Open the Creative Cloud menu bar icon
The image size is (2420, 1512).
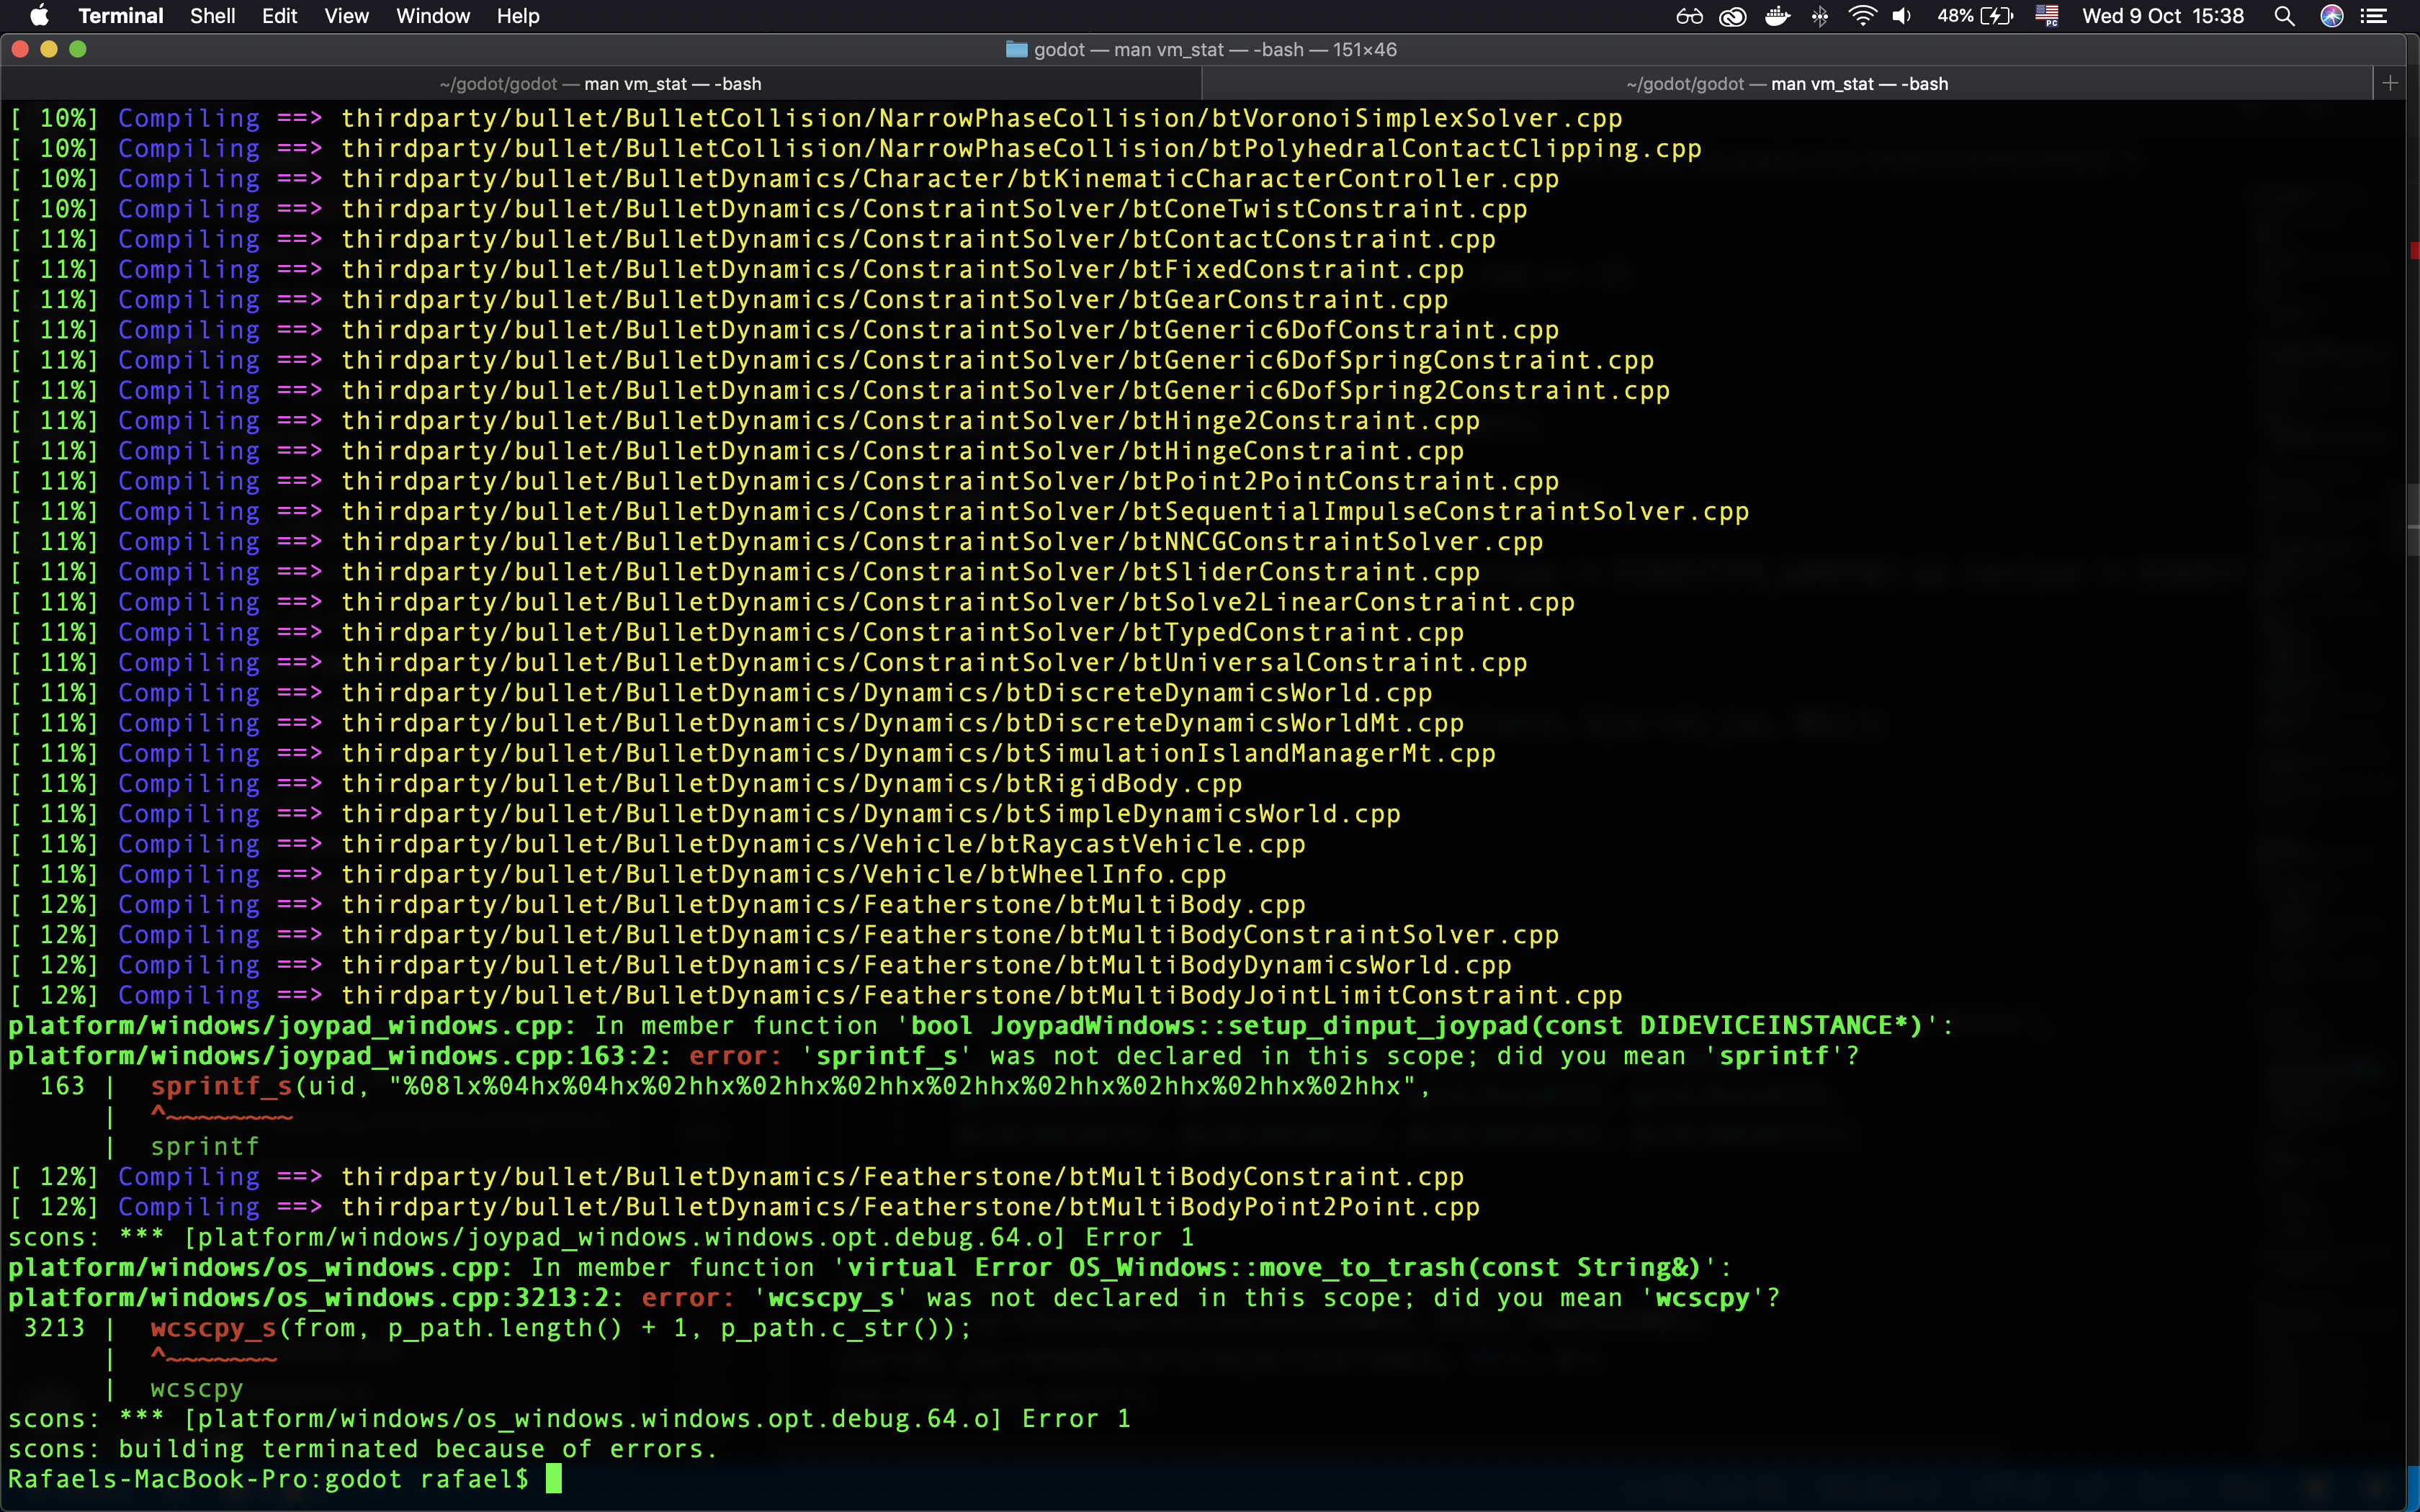tap(1733, 16)
